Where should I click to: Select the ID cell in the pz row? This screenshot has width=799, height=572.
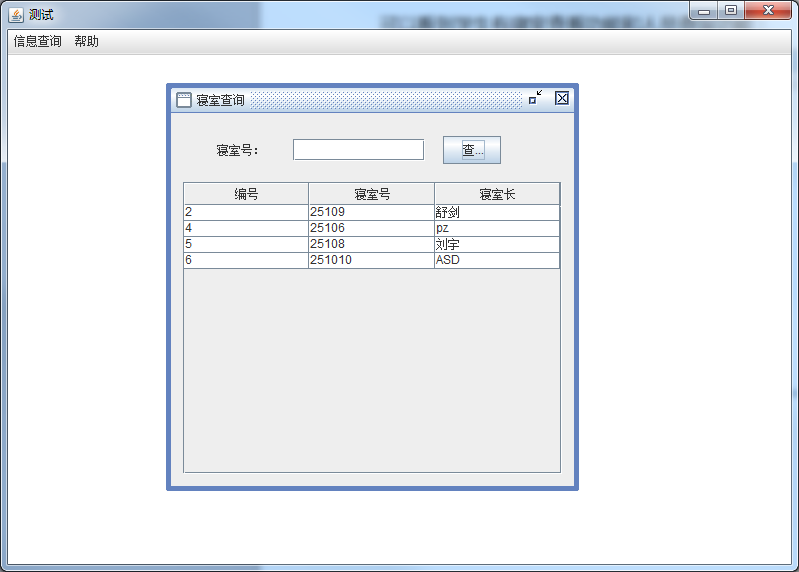click(246, 228)
